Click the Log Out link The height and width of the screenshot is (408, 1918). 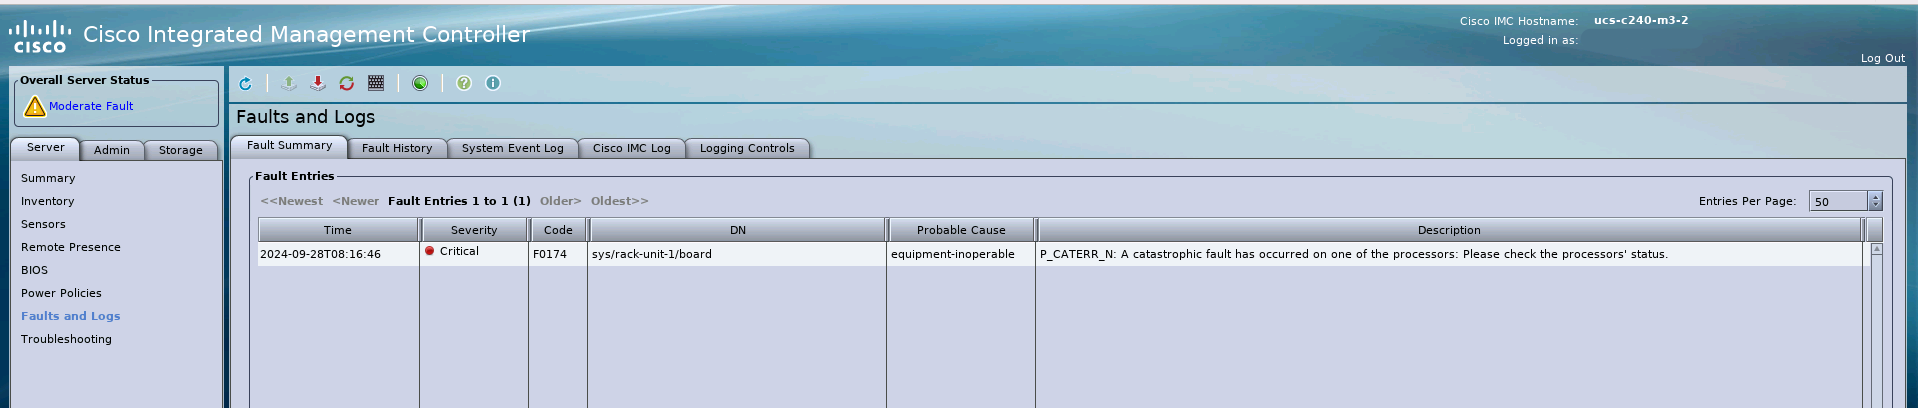point(1882,58)
